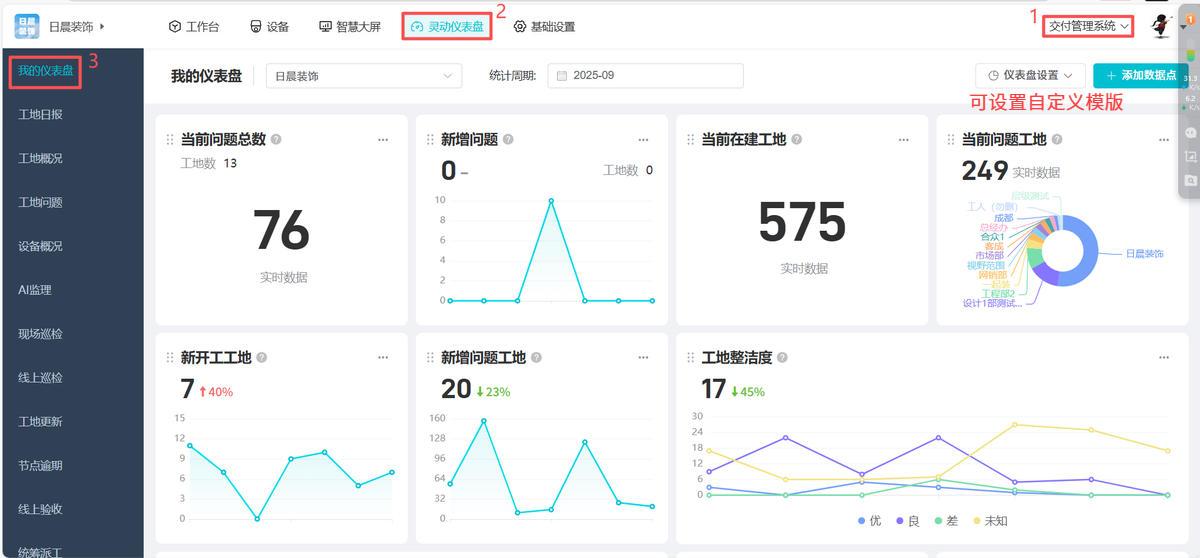The width and height of the screenshot is (1200, 558).
Task: Click screenshot crop icon in floating sidebar
Action: (x=1190, y=156)
